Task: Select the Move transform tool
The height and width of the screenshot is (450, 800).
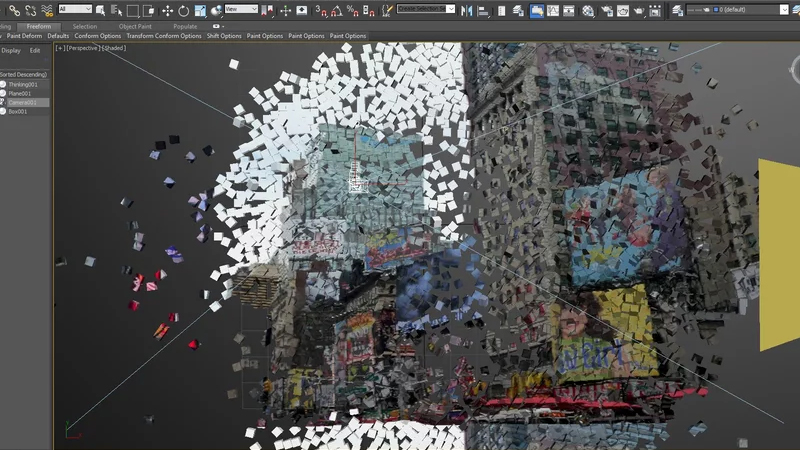Action: click(x=167, y=10)
